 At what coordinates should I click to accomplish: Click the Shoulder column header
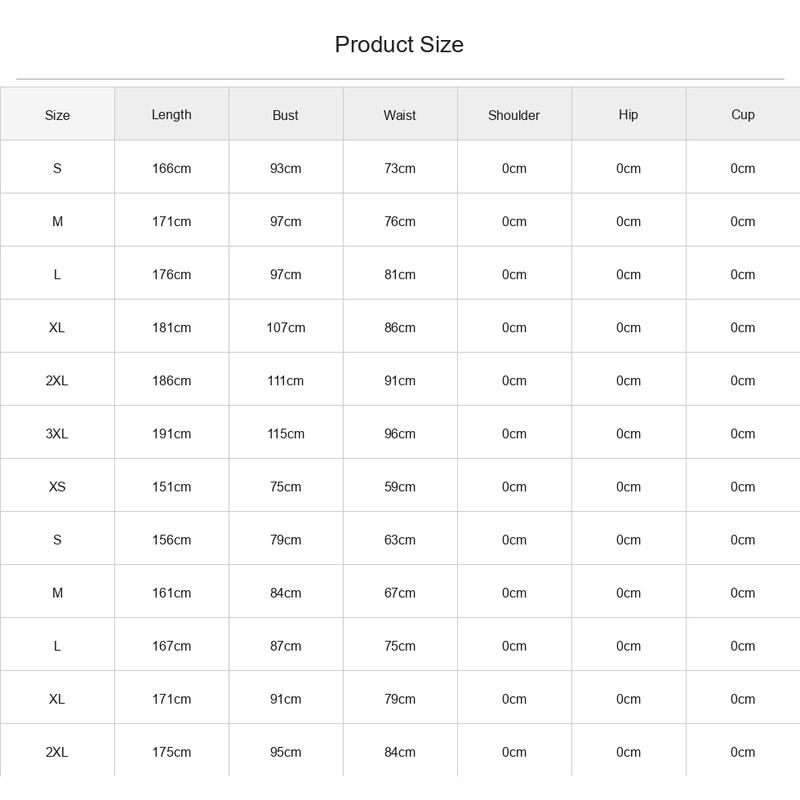[x=514, y=115]
